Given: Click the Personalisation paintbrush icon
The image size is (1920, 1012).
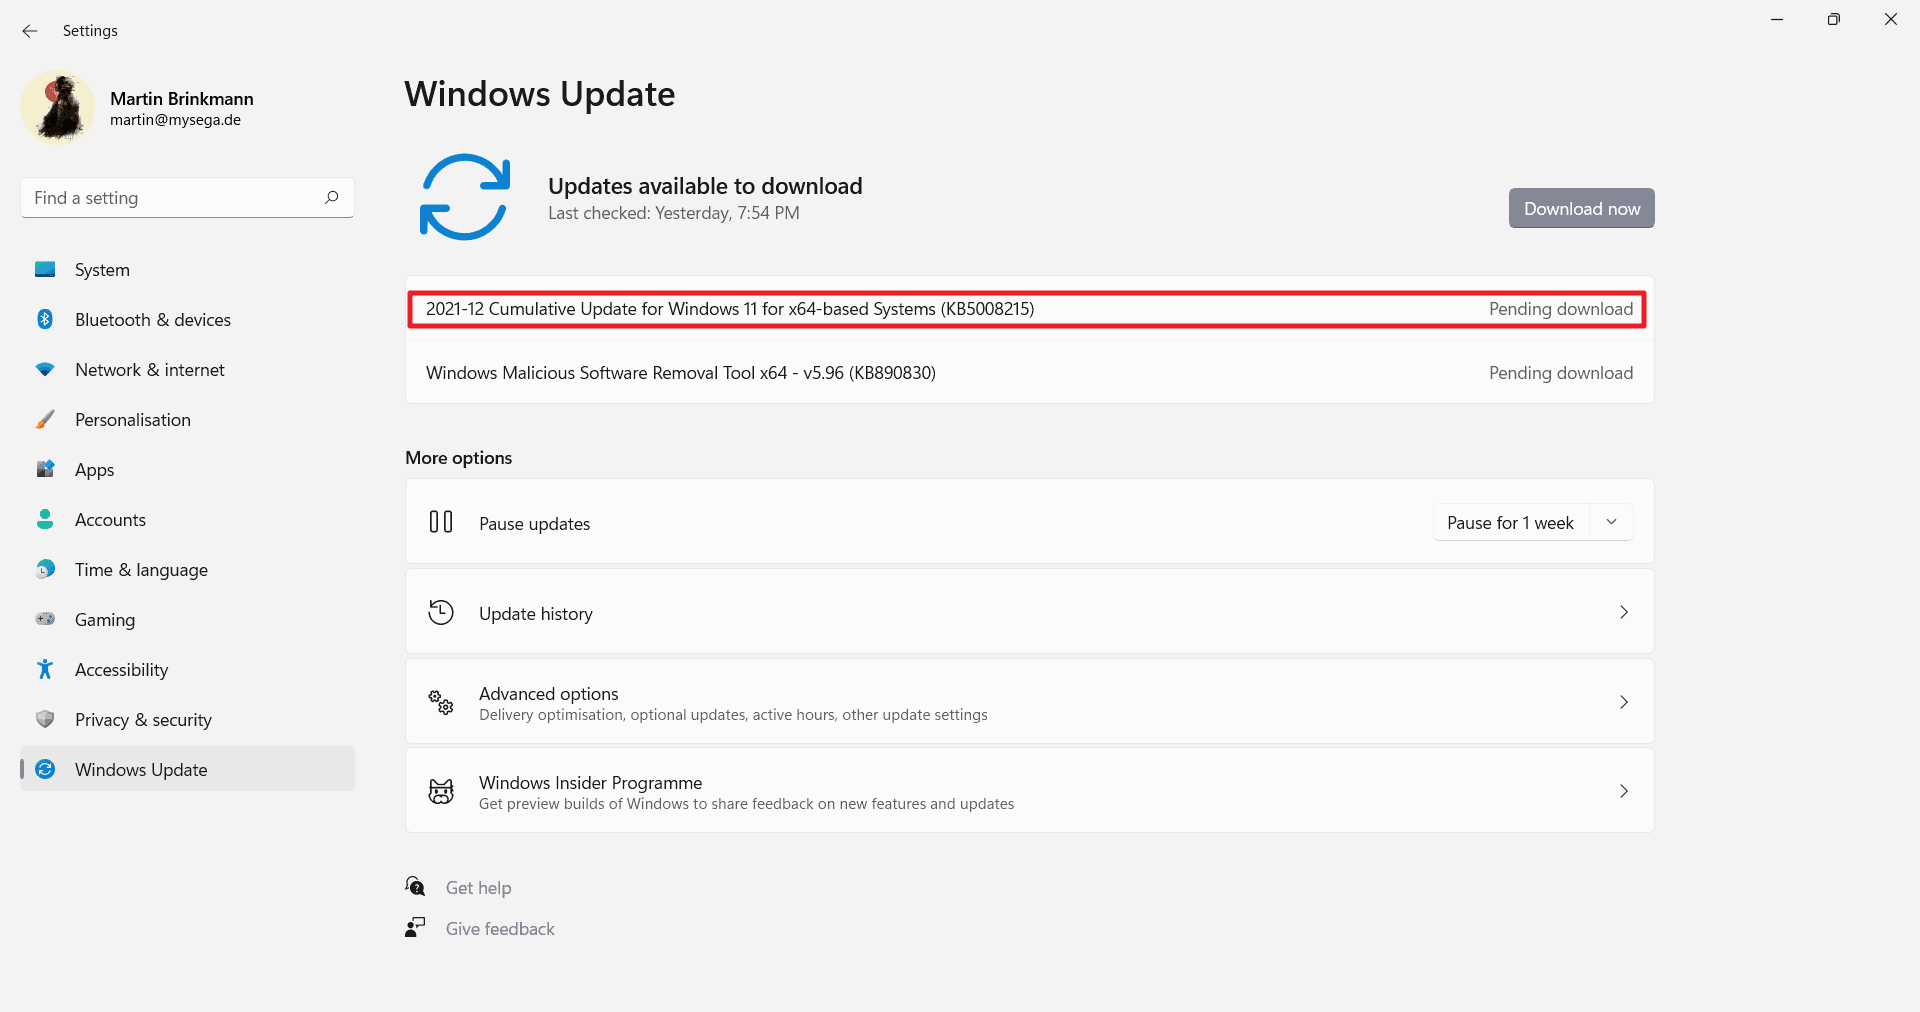Looking at the screenshot, I should click(45, 419).
